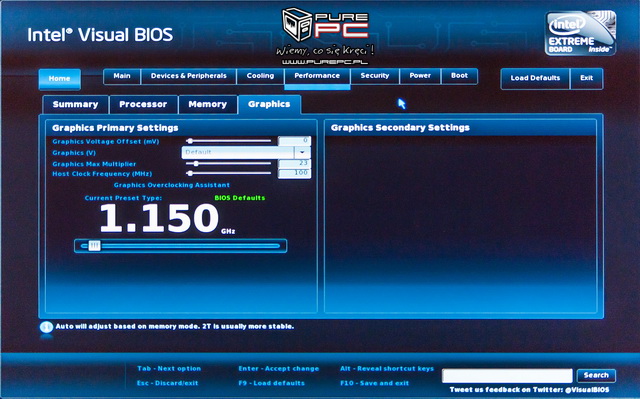Image resolution: width=640 pixels, height=399 pixels.
Task: Click the Home button
Action: [x=60, y=79]
